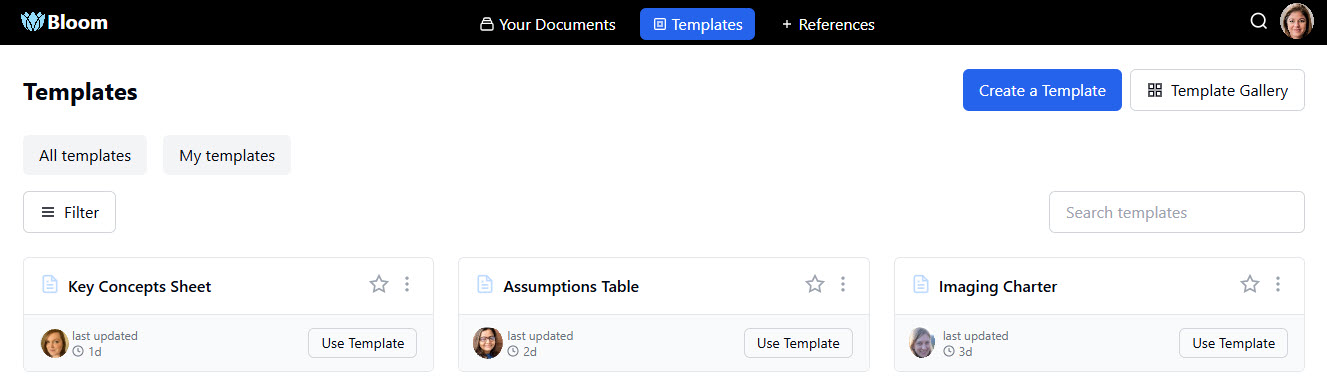
Task: Open the three-dot menu for Key Concepts Sheet
Action: (x=407, y=285)
